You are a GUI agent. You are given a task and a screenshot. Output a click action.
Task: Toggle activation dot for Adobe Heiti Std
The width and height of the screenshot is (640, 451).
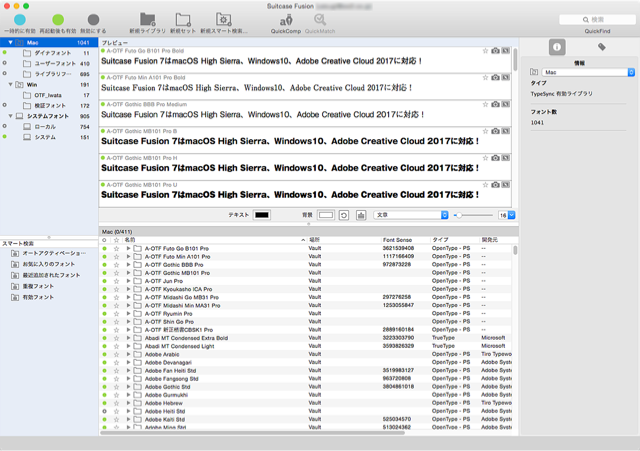[x=104, y=411]
